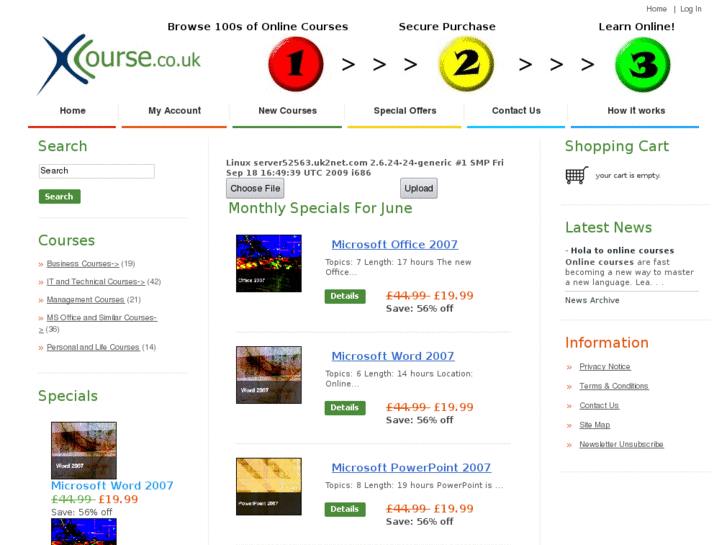Viewport: 727px width, 545px height.
Task: Click the Choose File button
Action: pyautogui.click(x=255, y=188)
